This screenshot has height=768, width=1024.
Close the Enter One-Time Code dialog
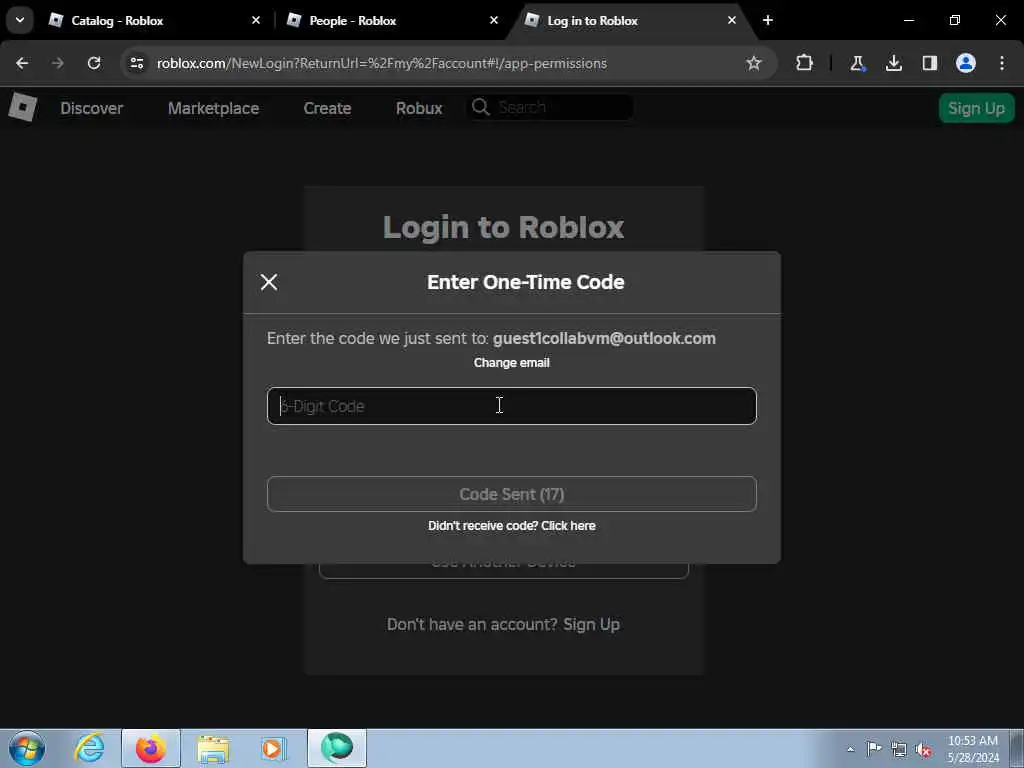(x=269, y=282)
